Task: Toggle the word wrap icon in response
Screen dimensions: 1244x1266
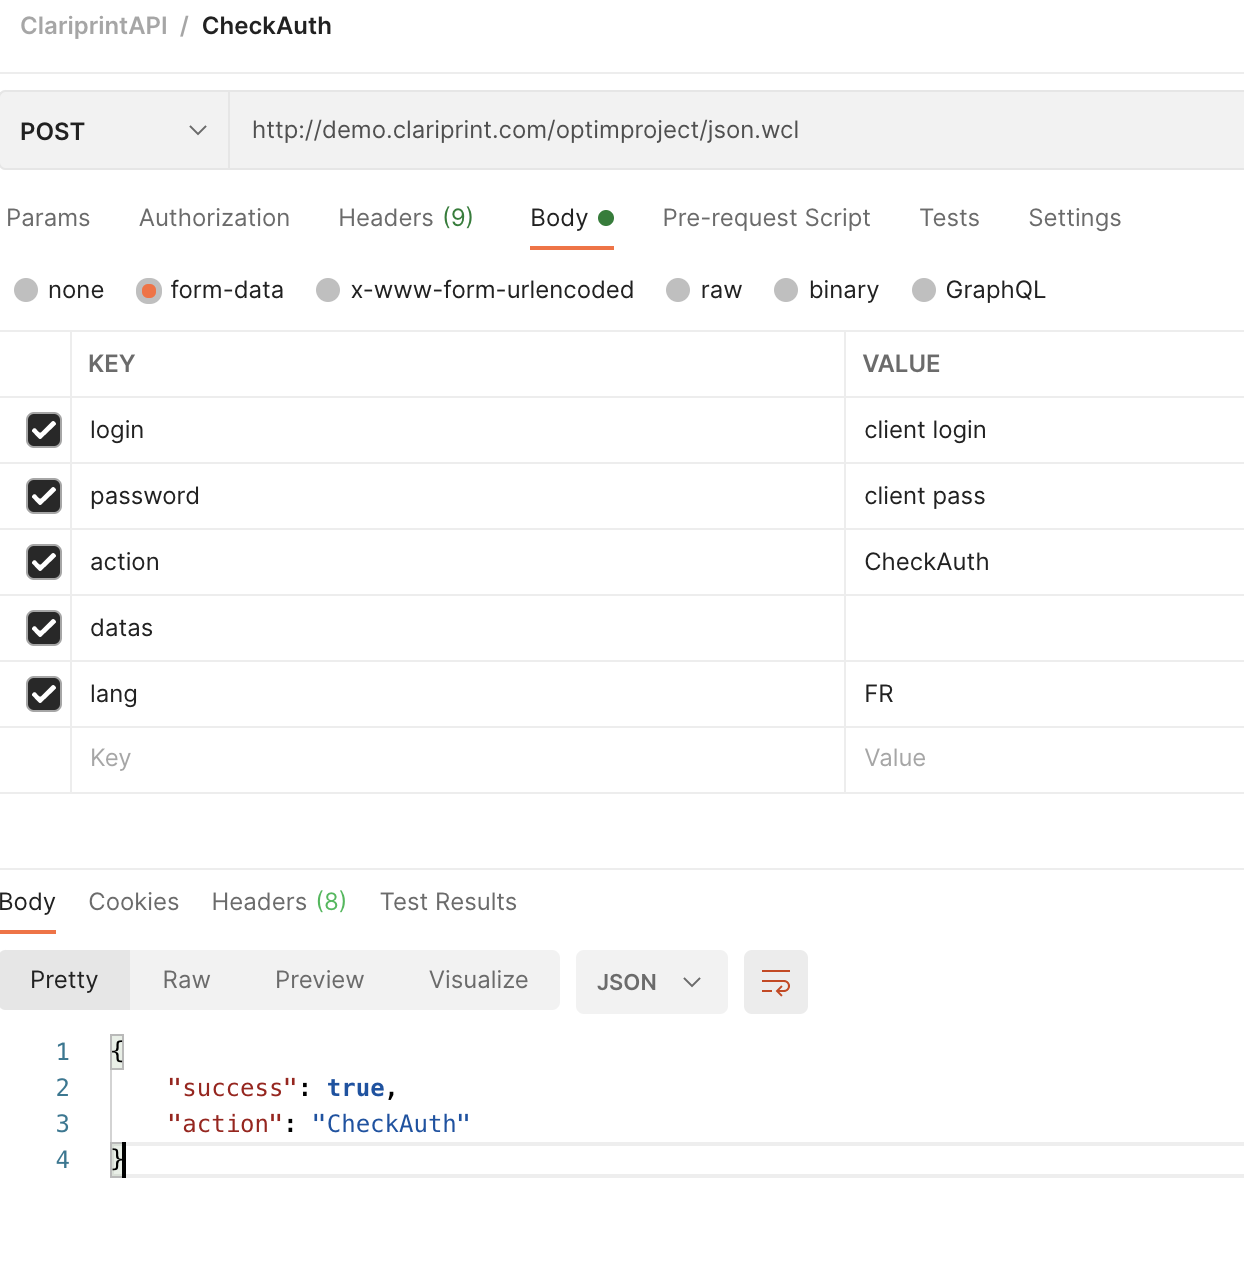Action: 775,982
